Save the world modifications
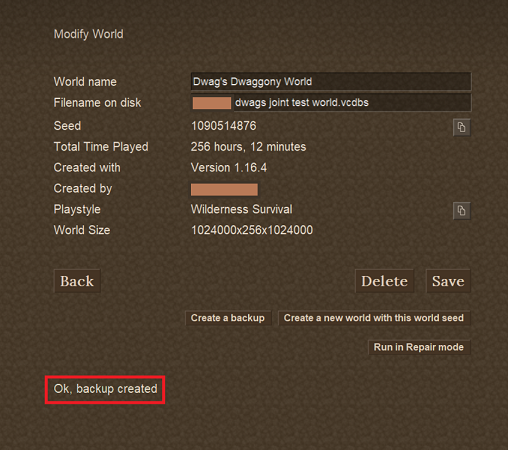 448,281
